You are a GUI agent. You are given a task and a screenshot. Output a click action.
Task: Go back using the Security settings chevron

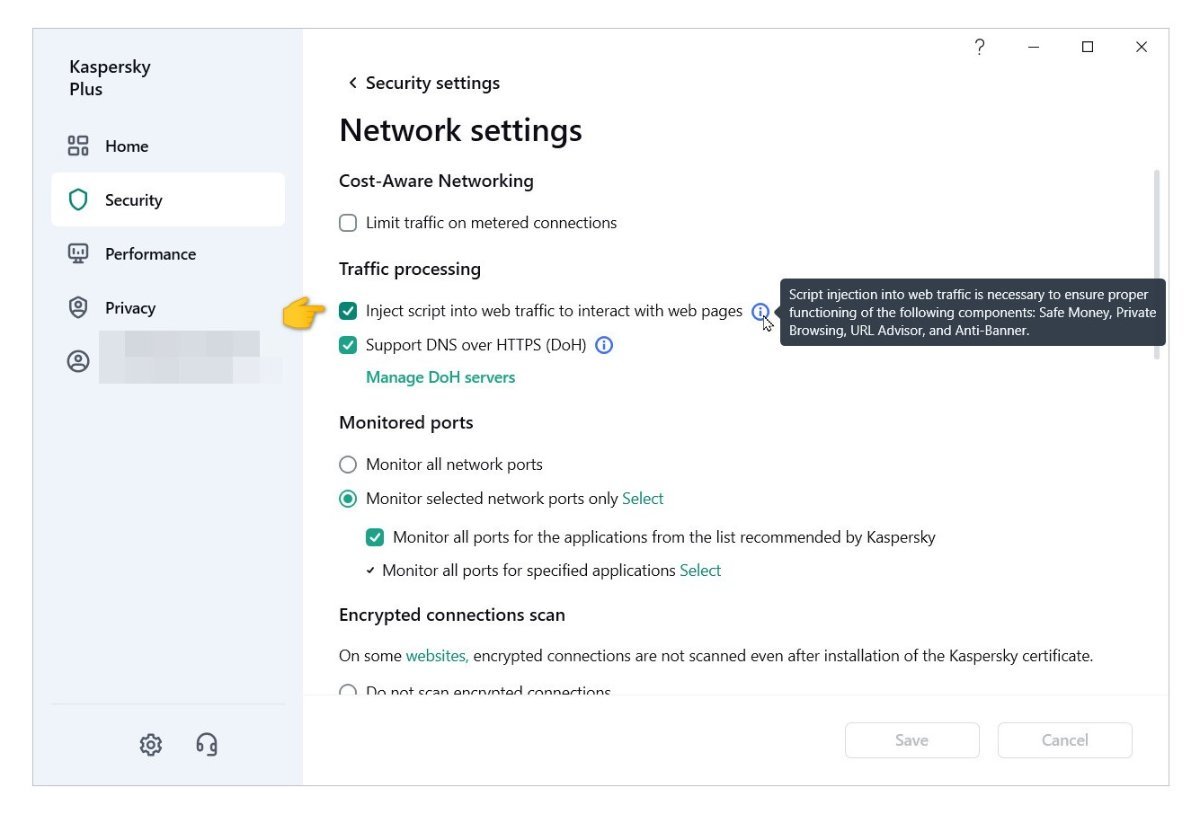coord(352,83)
